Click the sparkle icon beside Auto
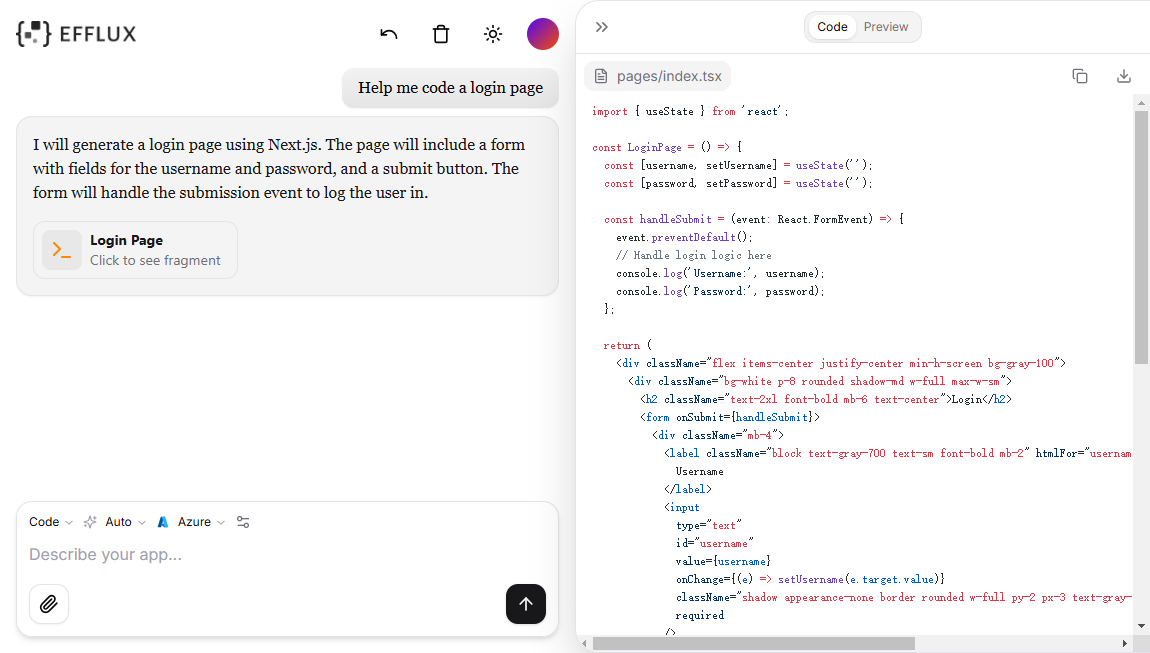Viewport: 1150px width, 653px height. (x=89, y=522)
